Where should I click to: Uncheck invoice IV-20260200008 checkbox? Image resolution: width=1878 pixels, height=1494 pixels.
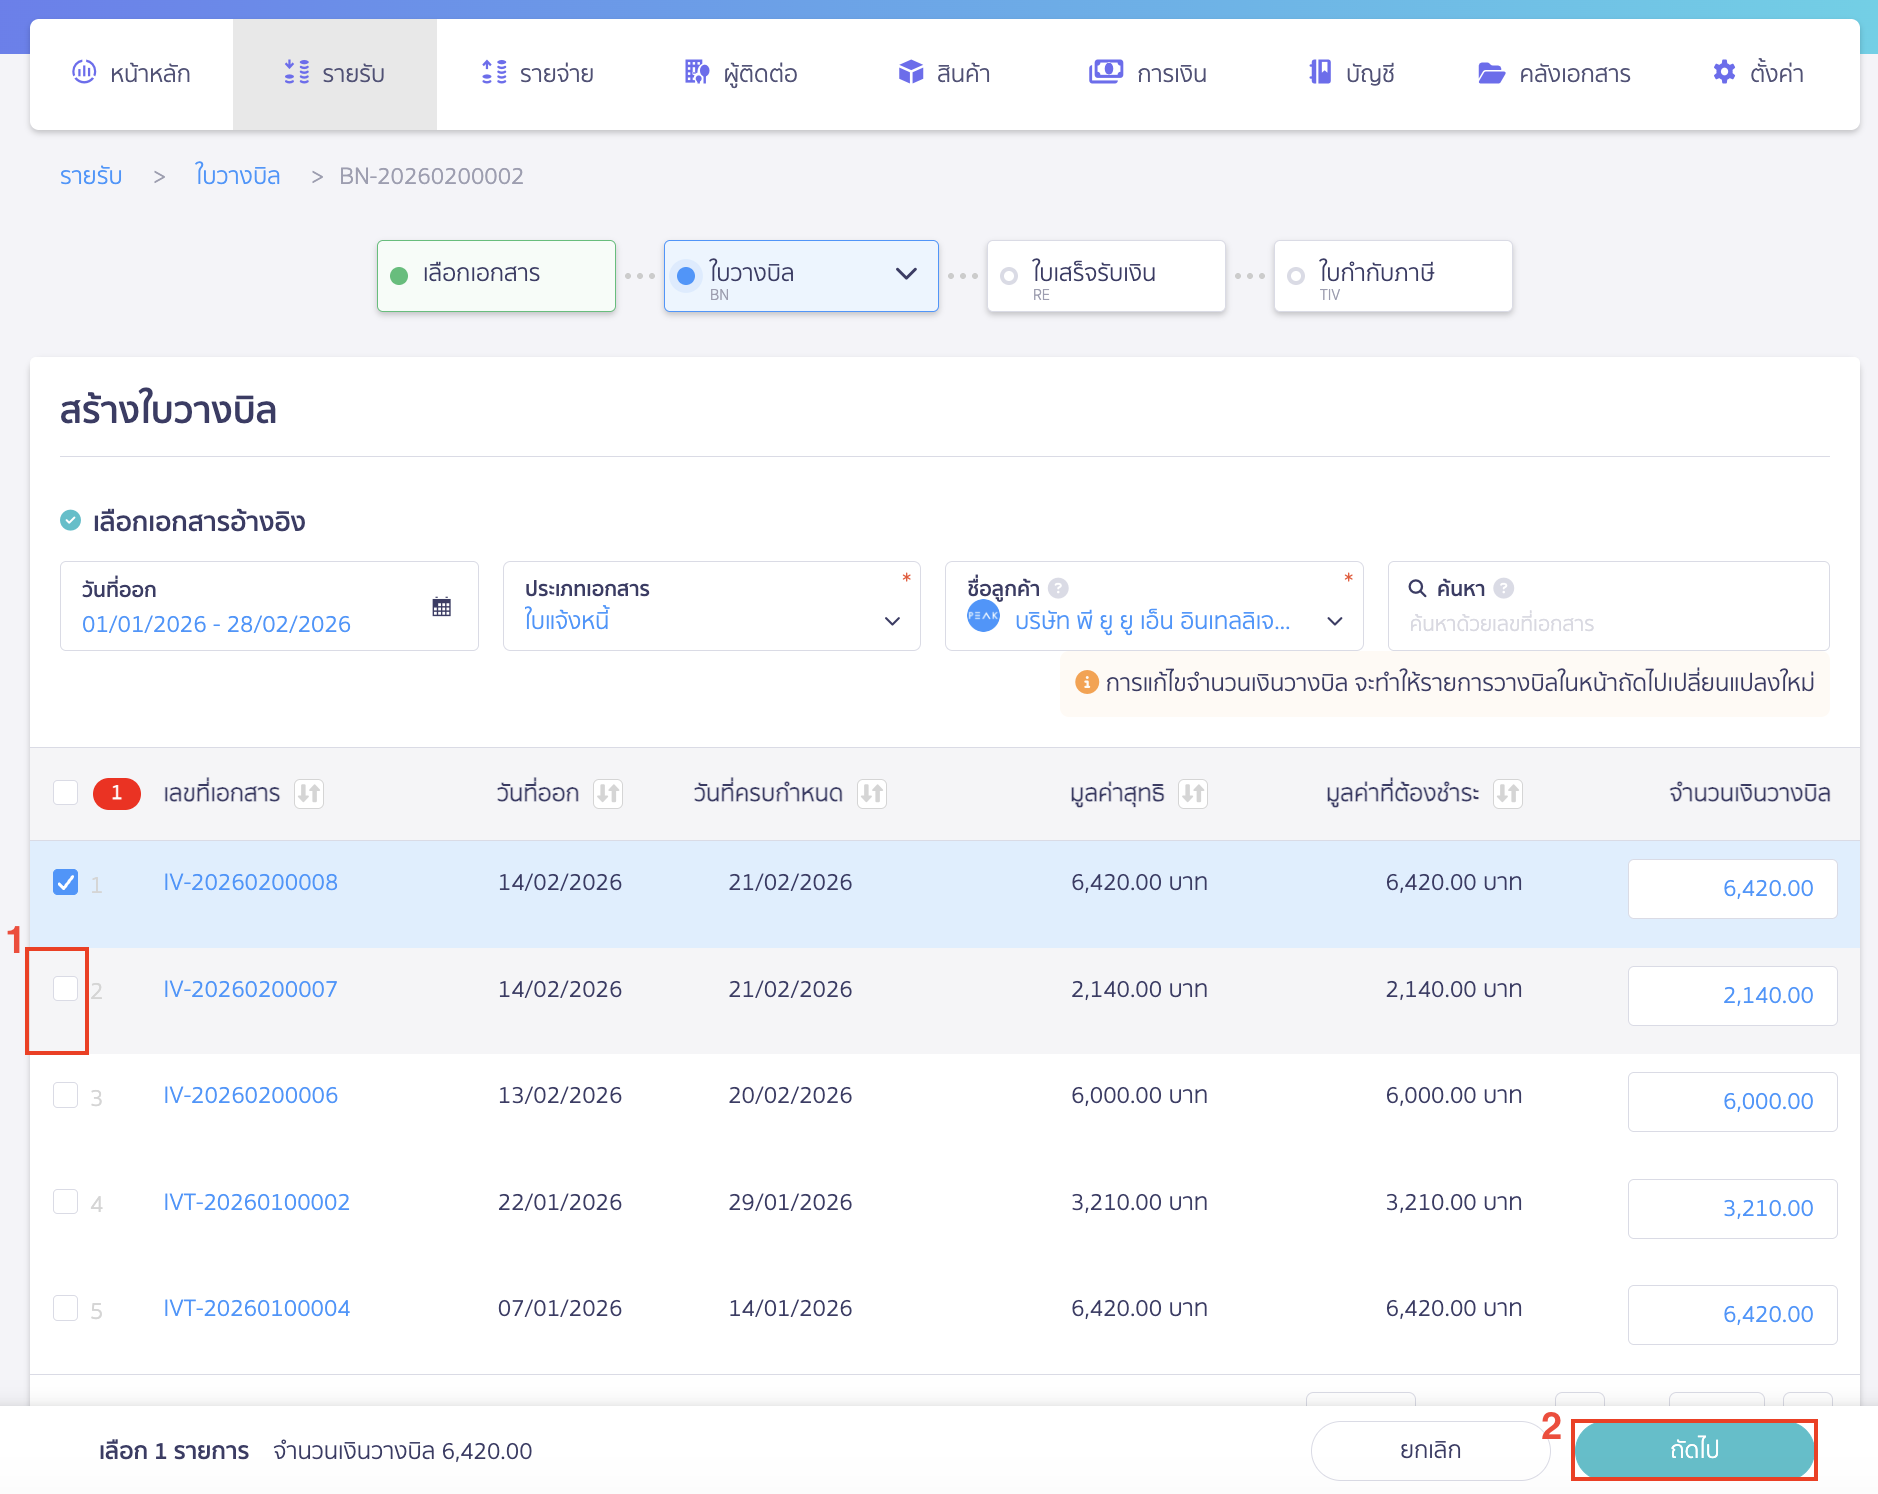pyautogui.click(x=66, y=882)
